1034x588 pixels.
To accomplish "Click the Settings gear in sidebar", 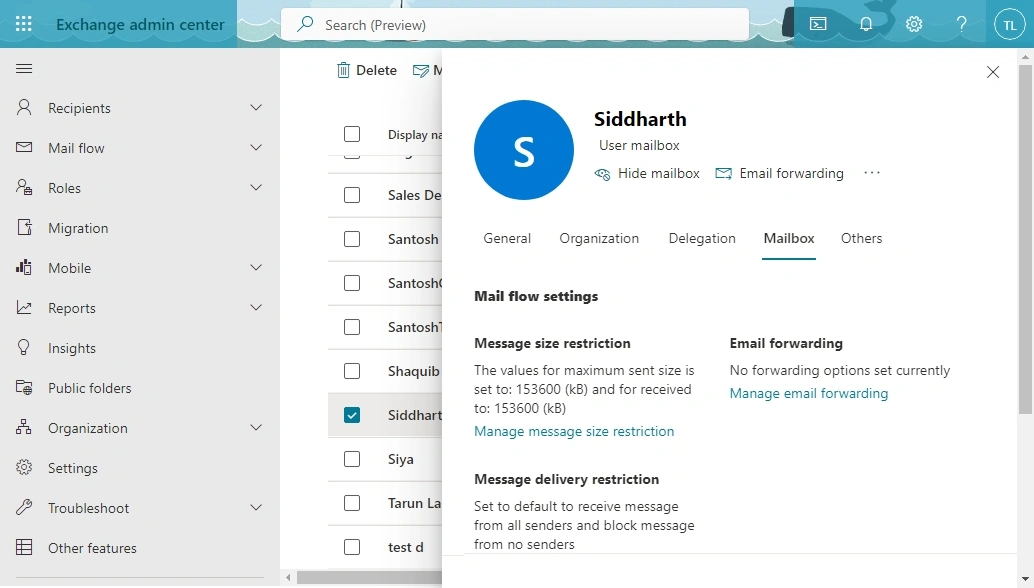I will pos(24,467).
